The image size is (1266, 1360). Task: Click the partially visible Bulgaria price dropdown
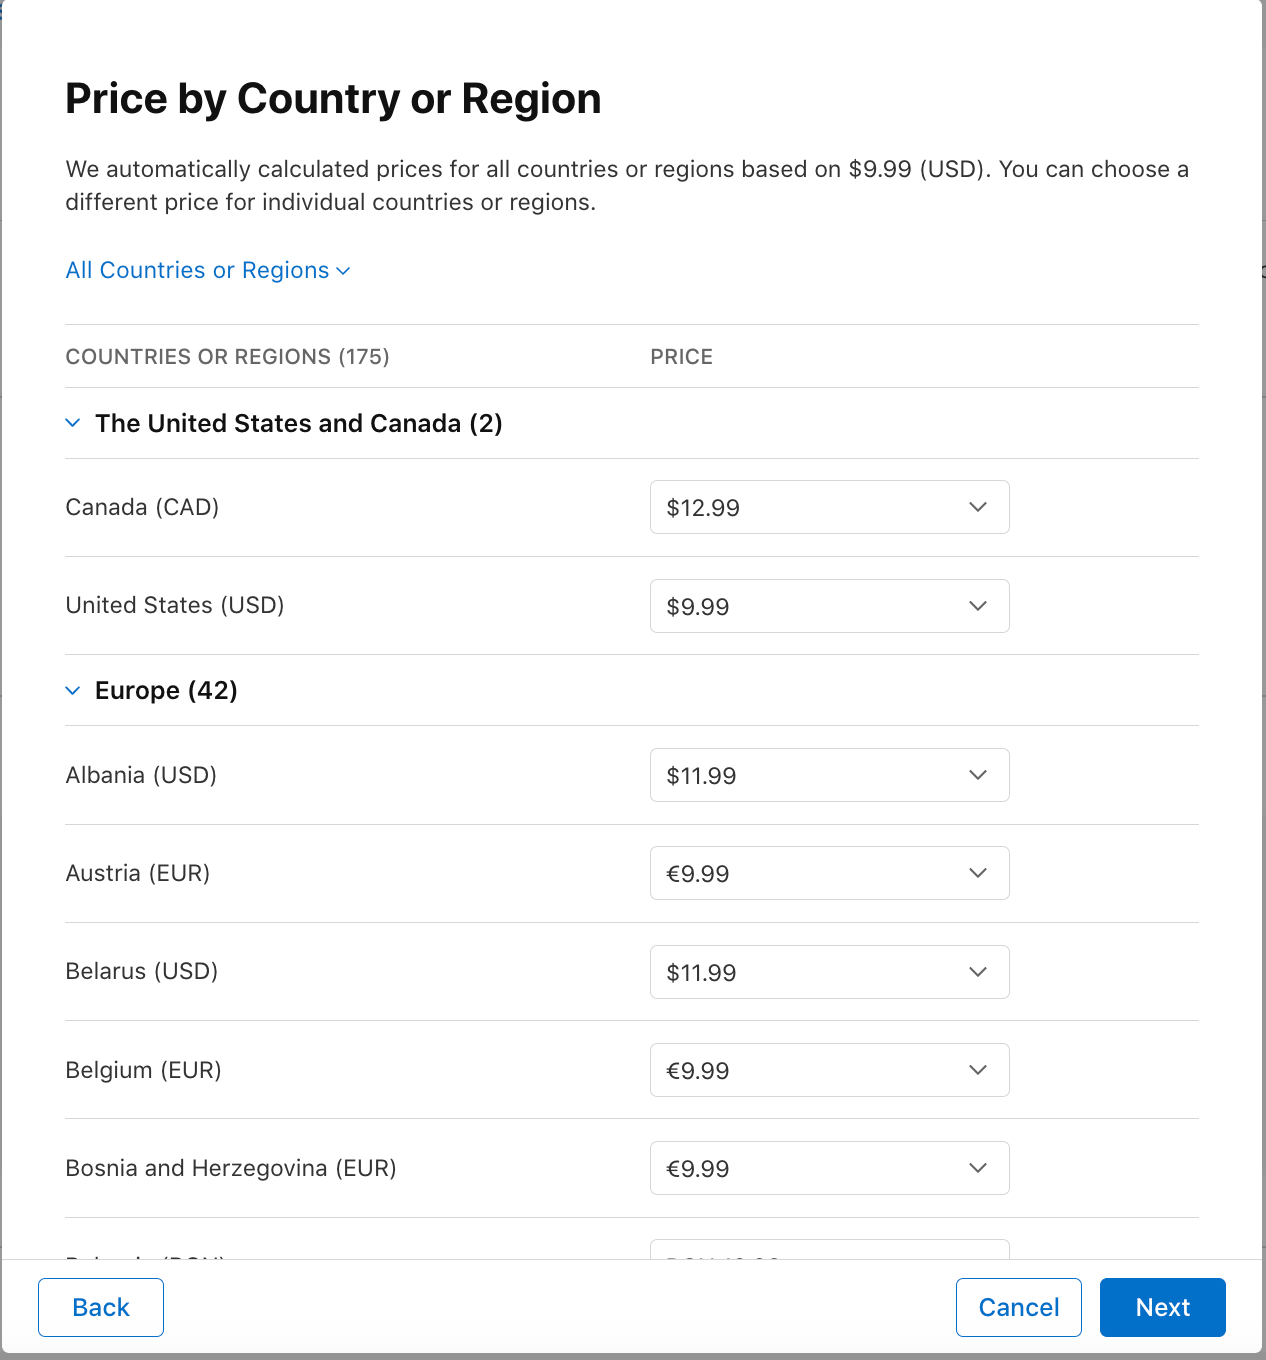coord(829,1250)
